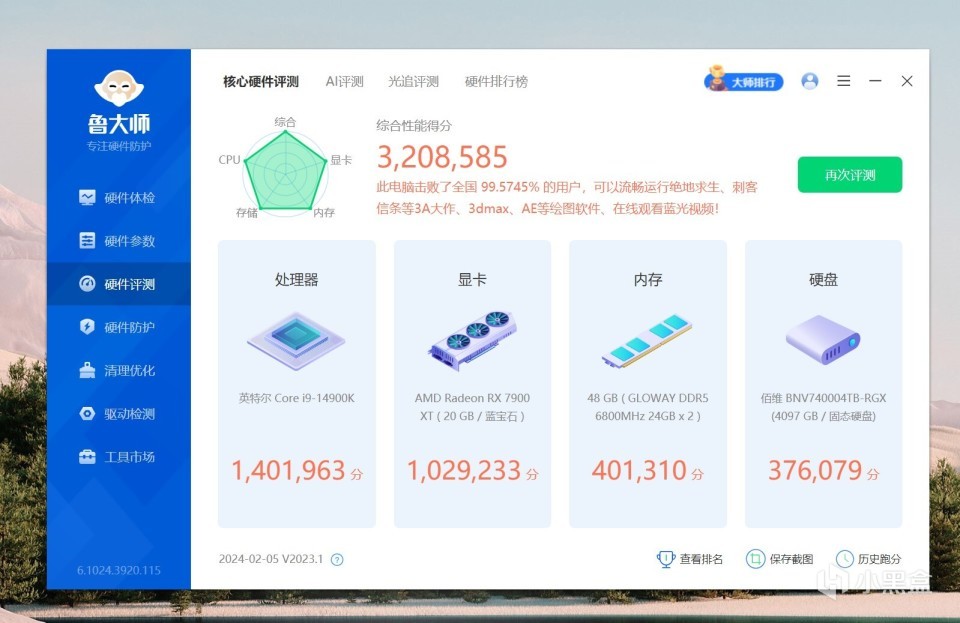960x623 pixels.
Task: Click the 硬盘 drive icon
Action: click(823, 340)
